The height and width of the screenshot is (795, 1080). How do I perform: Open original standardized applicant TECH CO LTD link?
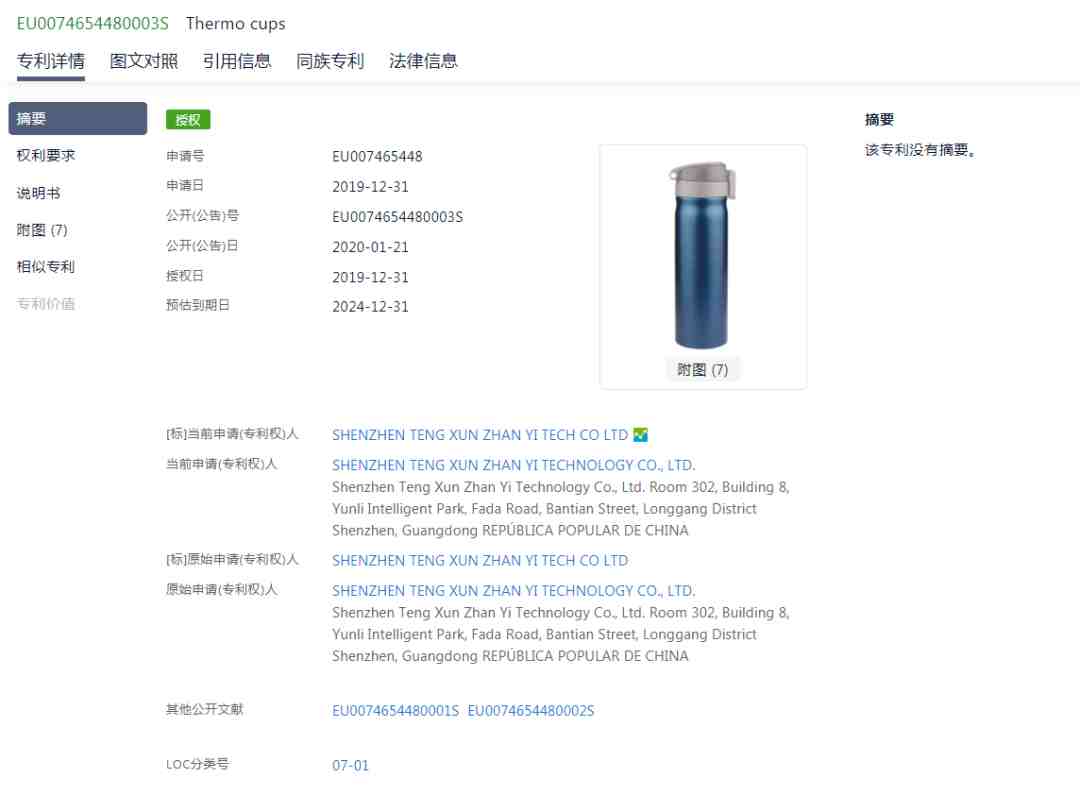click(480, 560)
